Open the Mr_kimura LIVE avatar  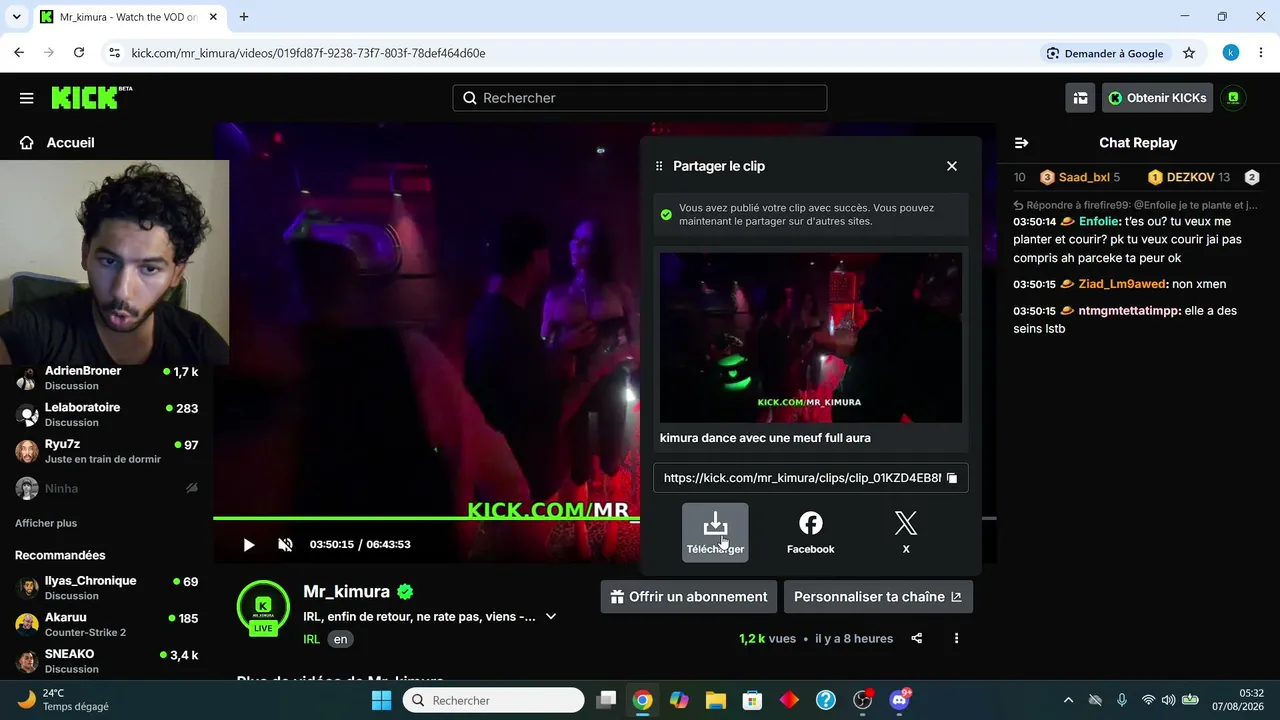click(263, 607)
